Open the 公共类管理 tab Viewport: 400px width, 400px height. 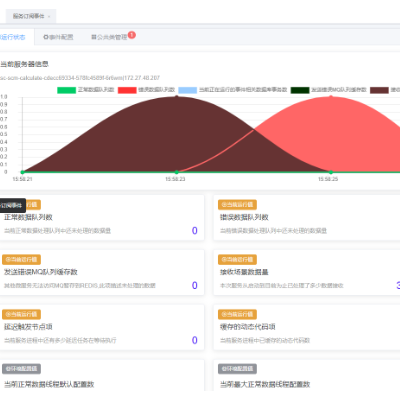tap(110, 37)
